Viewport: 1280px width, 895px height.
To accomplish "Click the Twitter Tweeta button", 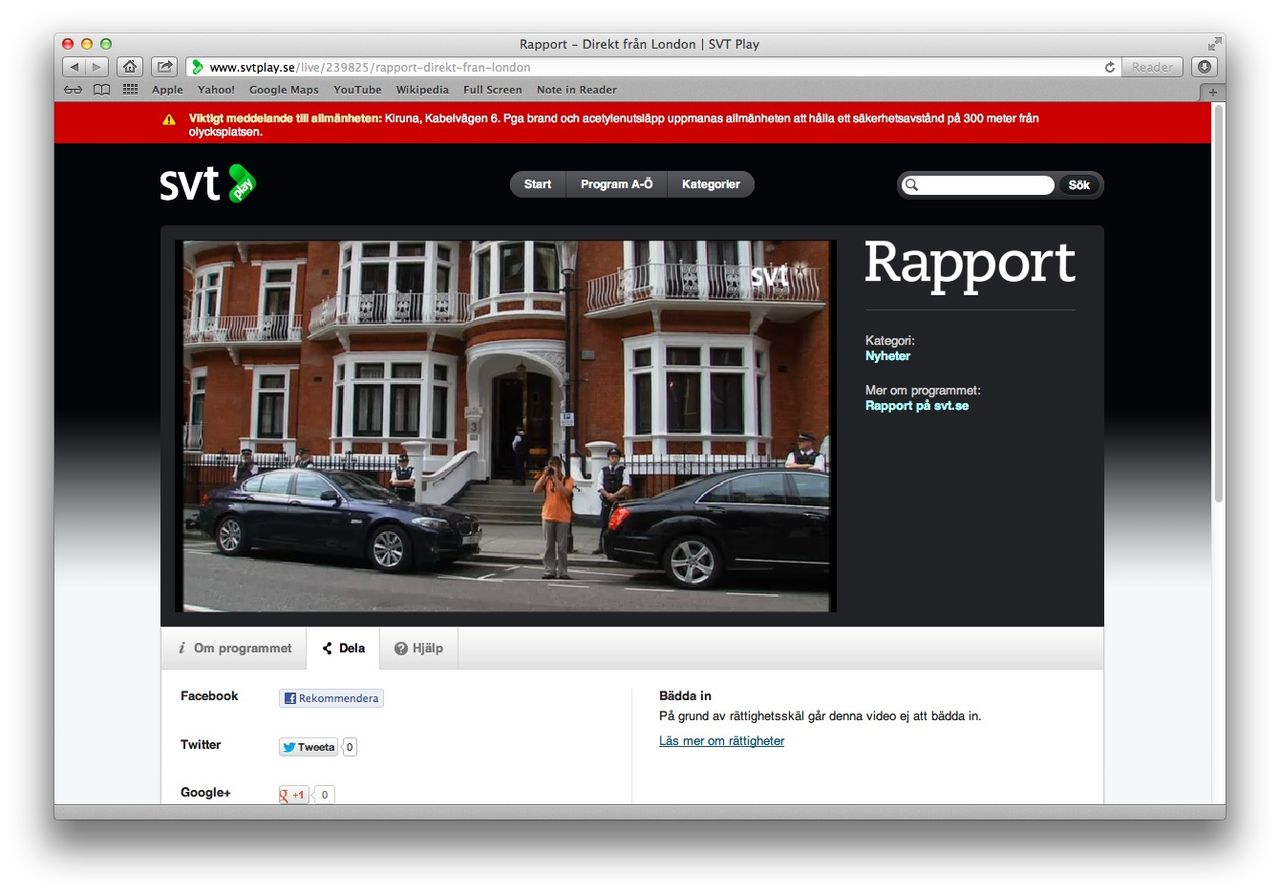I will coord(308,747).
